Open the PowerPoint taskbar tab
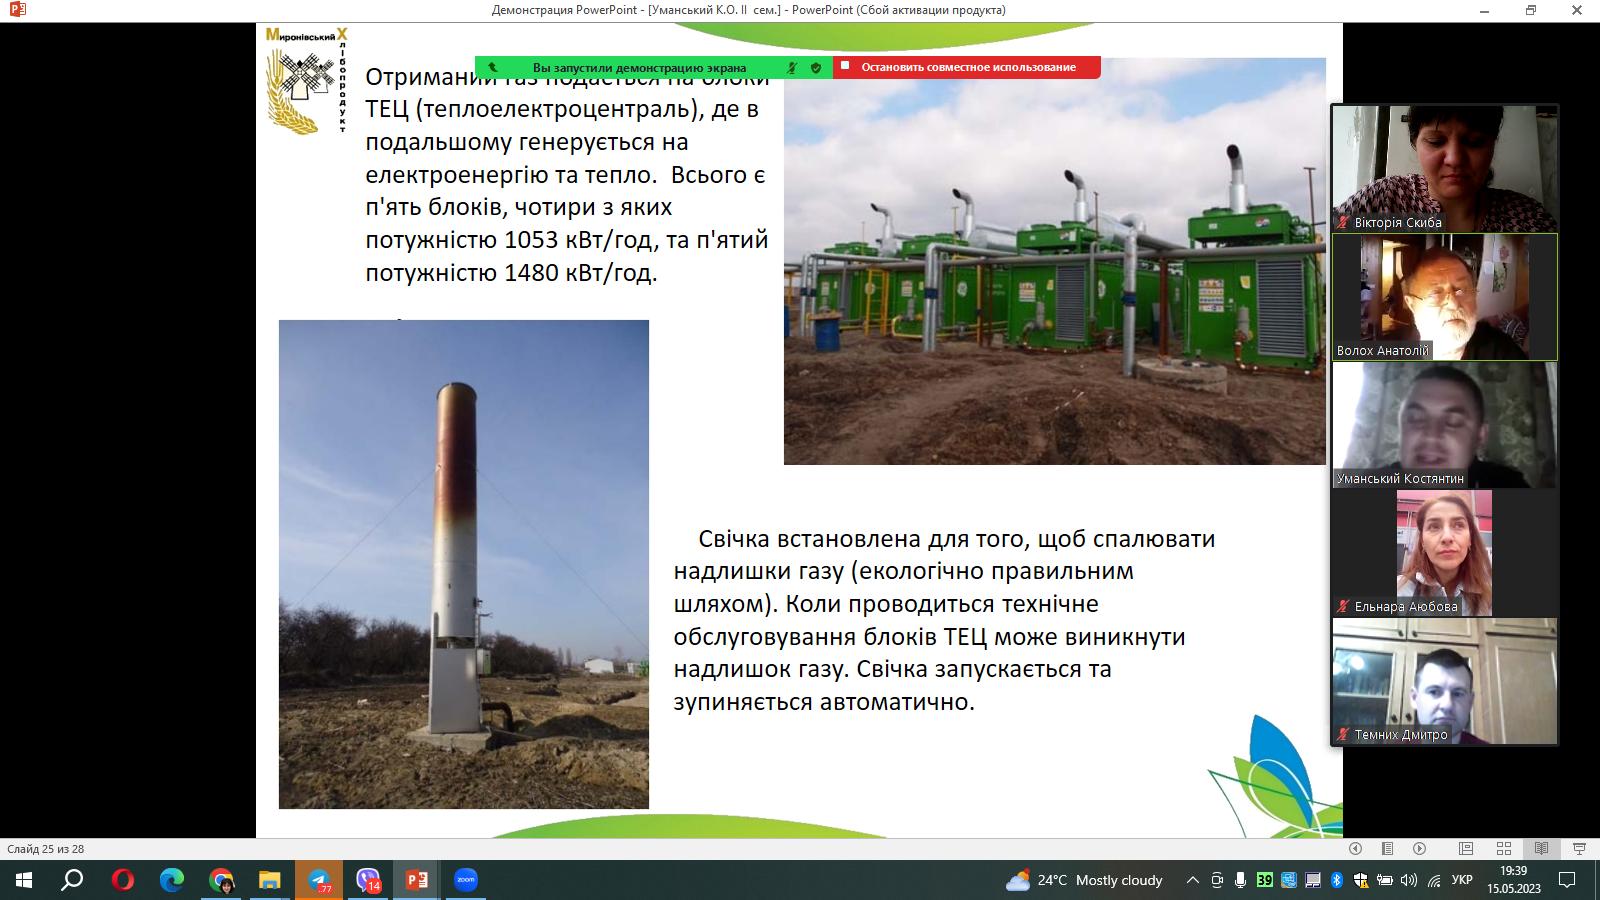The image size is (1600, 900). click(416, 881)
